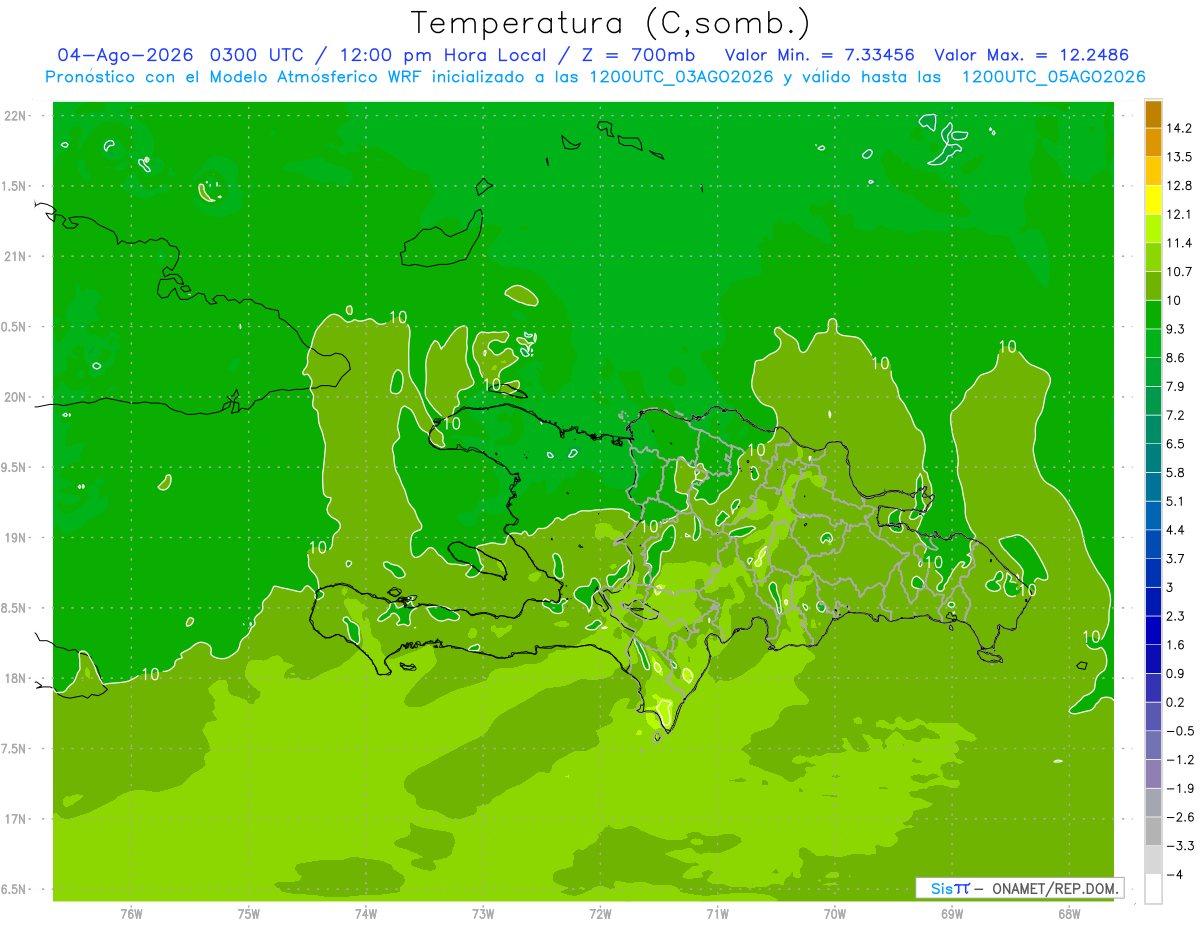Screen dimensions: 1200x927
Task: Click the '70W' longitude axis label
Action: coord(834,913)
